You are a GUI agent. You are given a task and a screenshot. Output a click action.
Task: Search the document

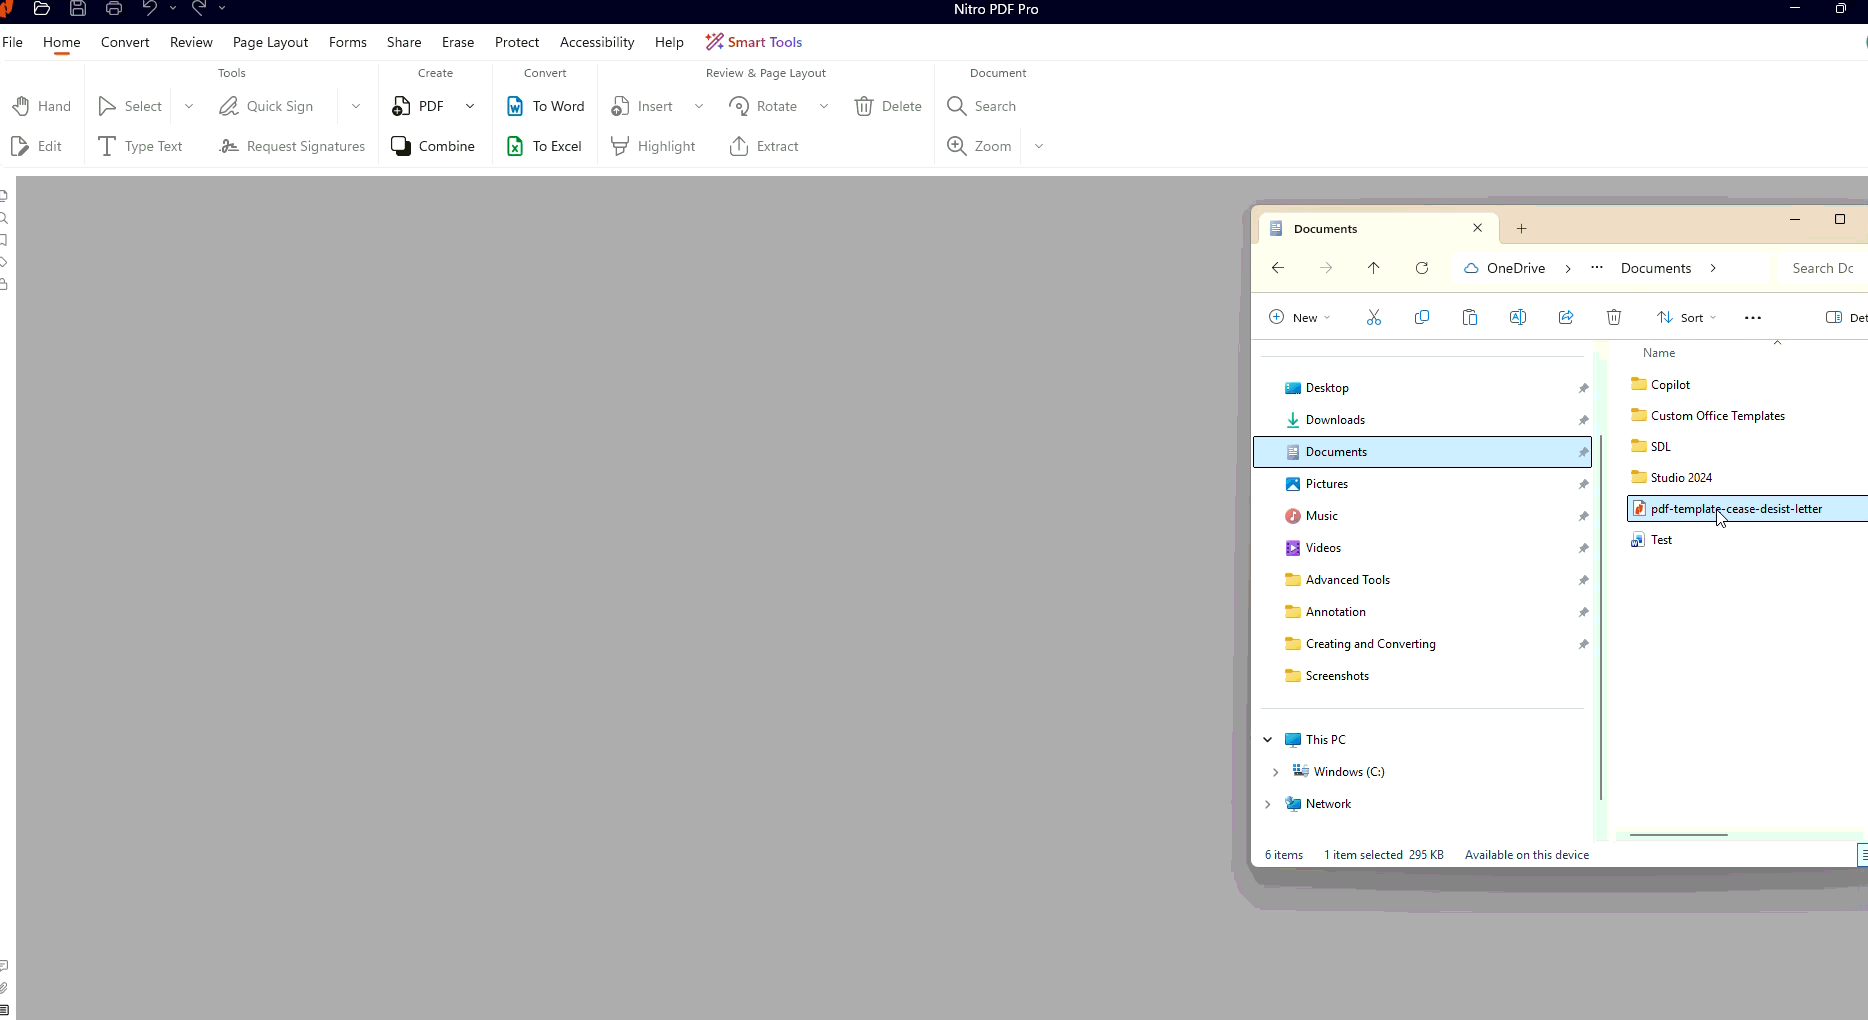[982, 106]
